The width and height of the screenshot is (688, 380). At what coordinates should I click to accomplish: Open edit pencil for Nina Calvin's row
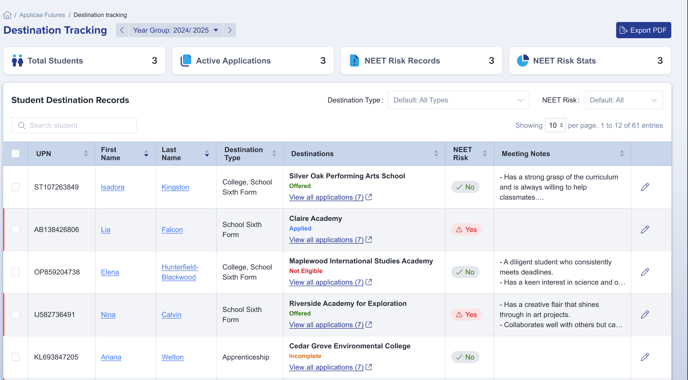coord(645,315)
